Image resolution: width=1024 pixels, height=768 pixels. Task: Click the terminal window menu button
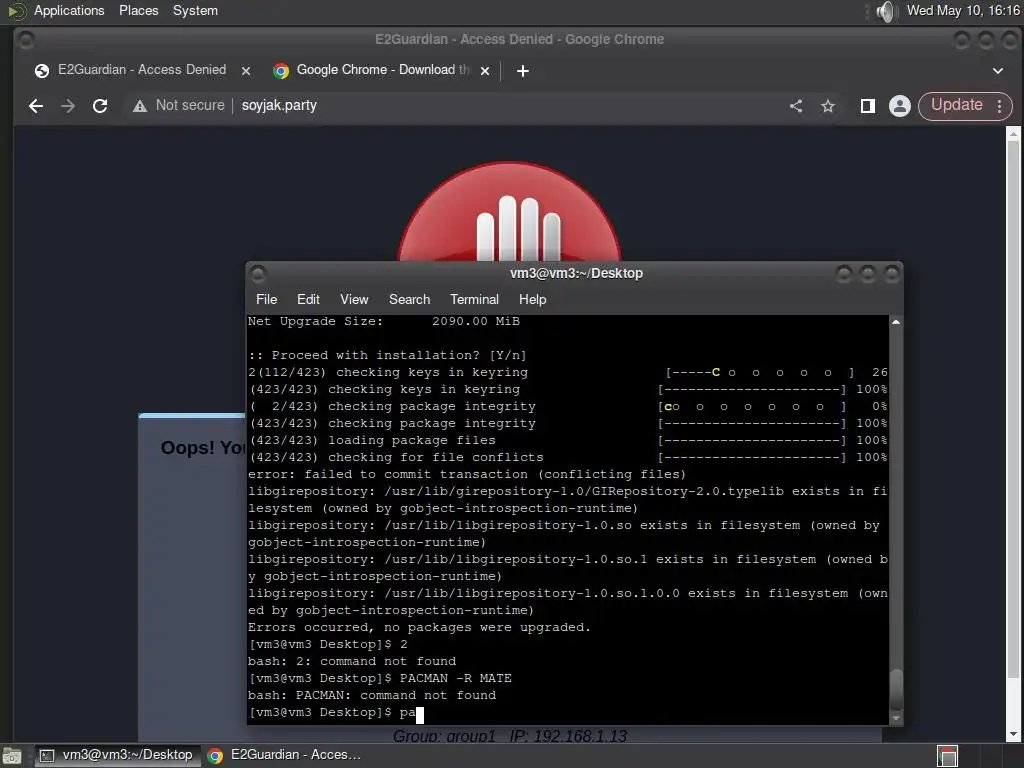(x=258, y=273)
